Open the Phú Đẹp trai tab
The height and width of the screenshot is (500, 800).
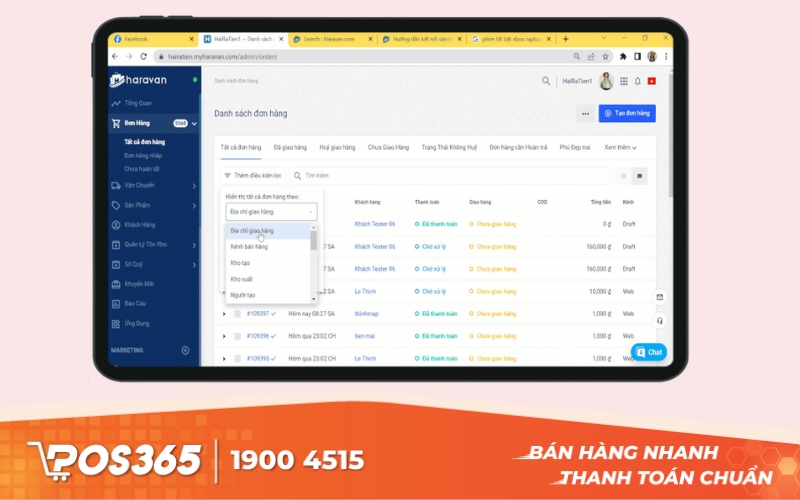click(x=575, y=147)
